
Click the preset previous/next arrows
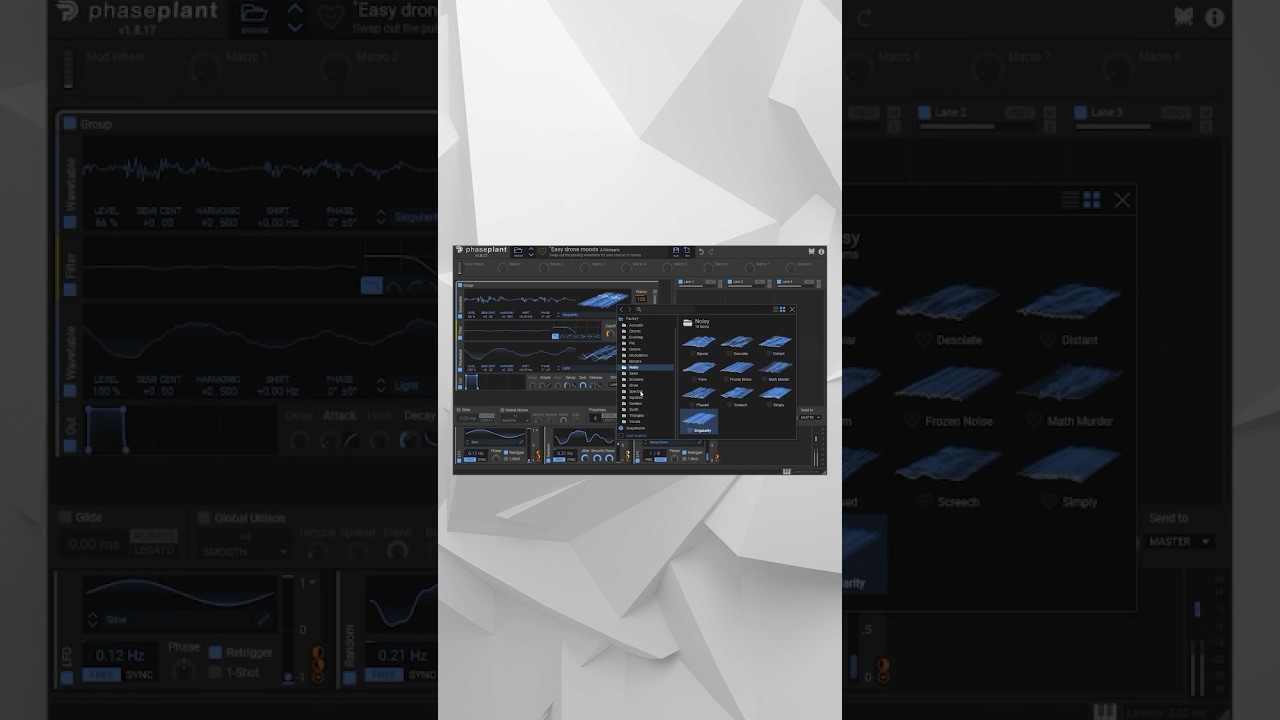coord(531,251)
